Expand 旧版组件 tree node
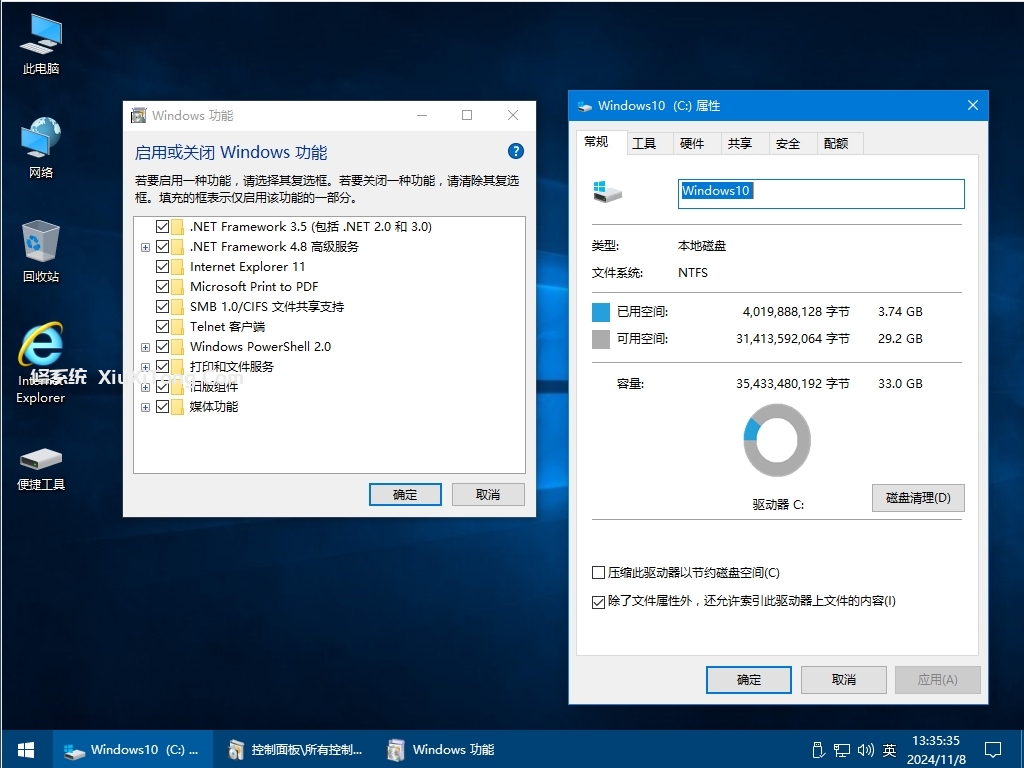This screenshot has height=768, width=1024. click(146, 387)
